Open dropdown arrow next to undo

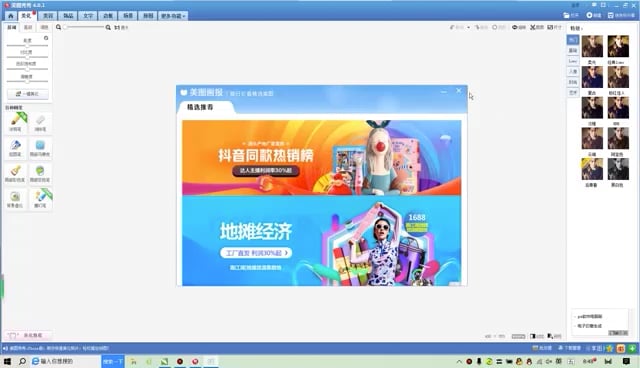point(469,27)
